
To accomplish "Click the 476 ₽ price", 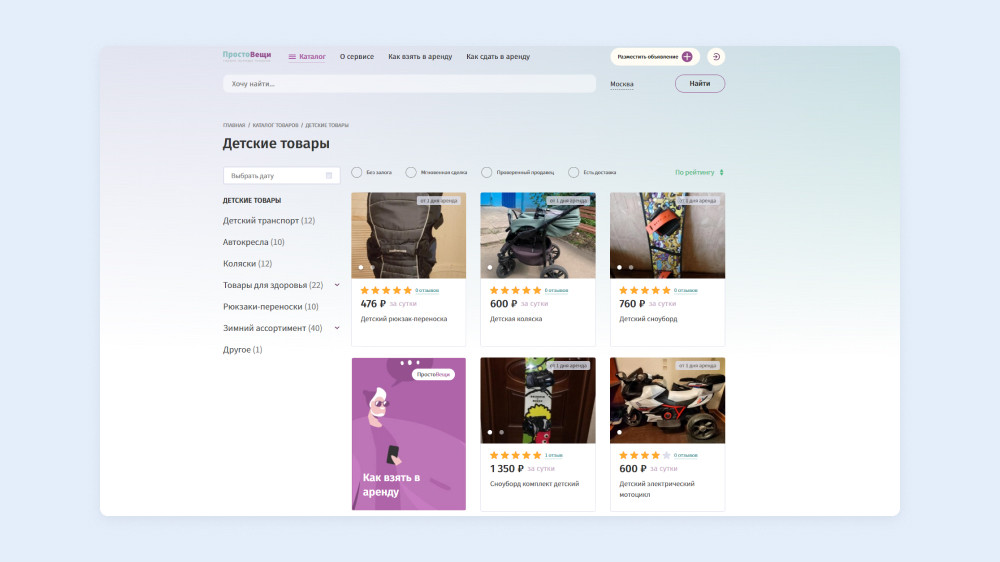I will 373,304.
